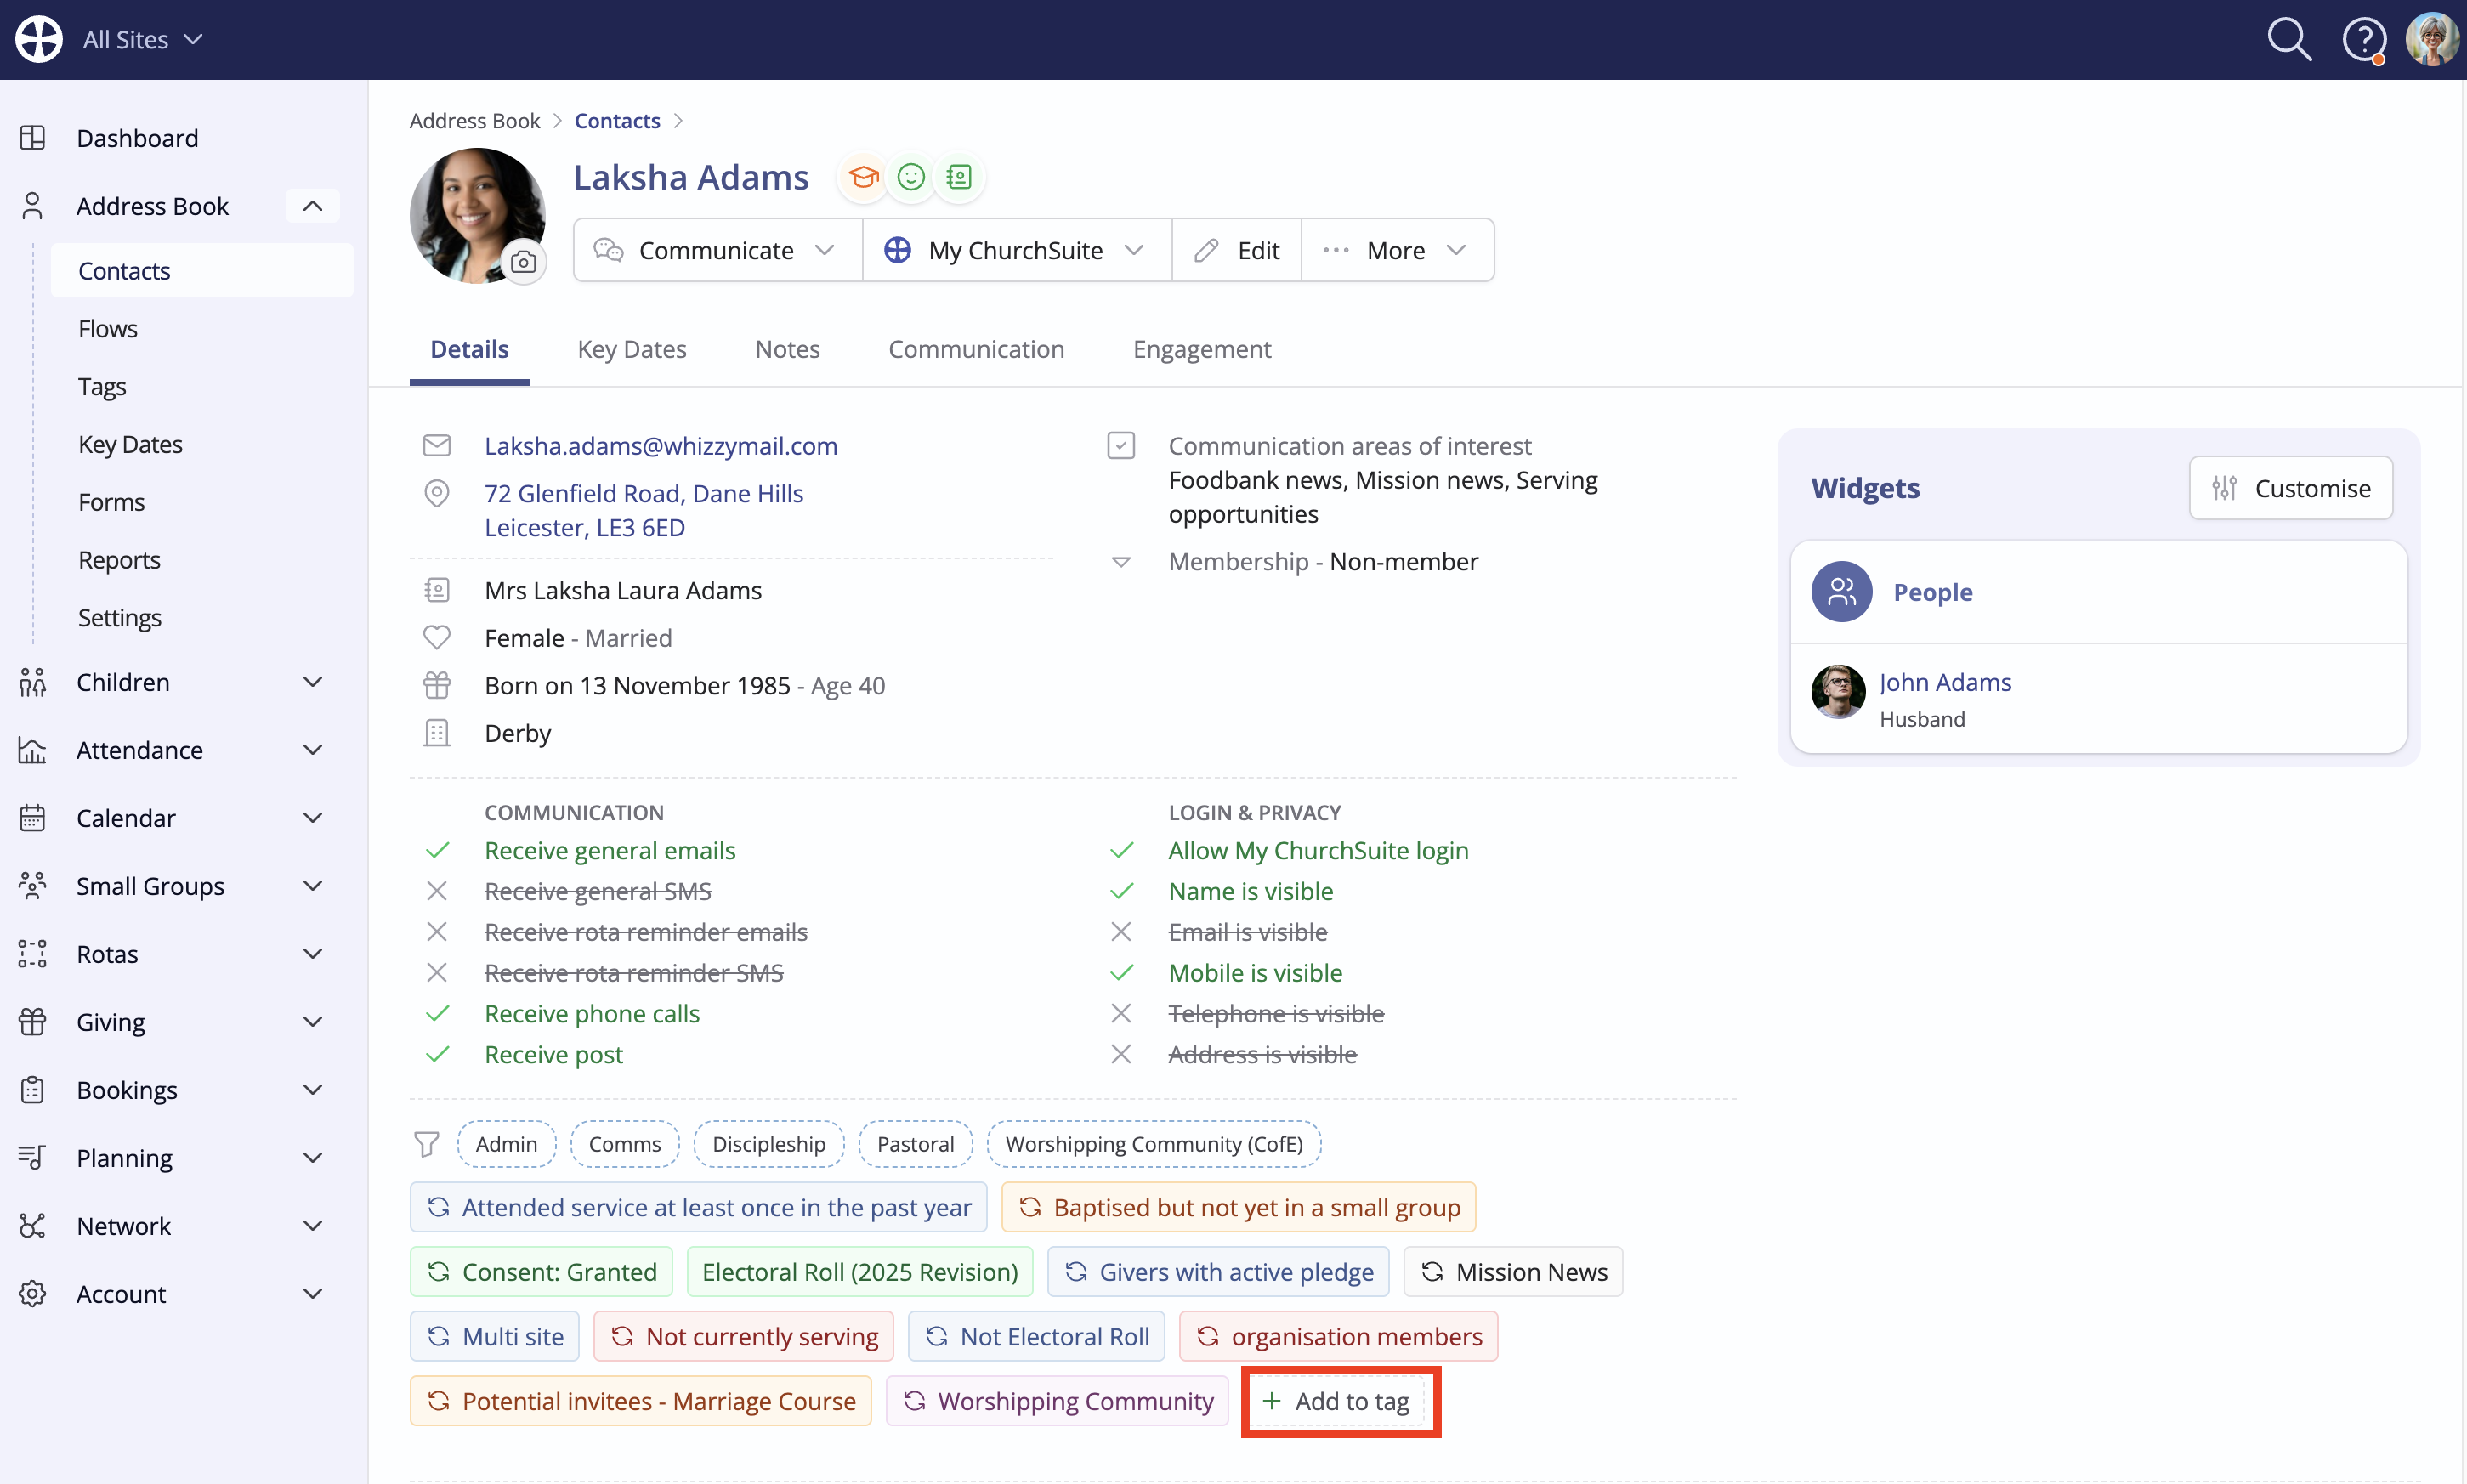2467x1484 pixels.
Task: Toggle Address is visible setting
Action: pyautogui.click(x=1262, y=1055)
